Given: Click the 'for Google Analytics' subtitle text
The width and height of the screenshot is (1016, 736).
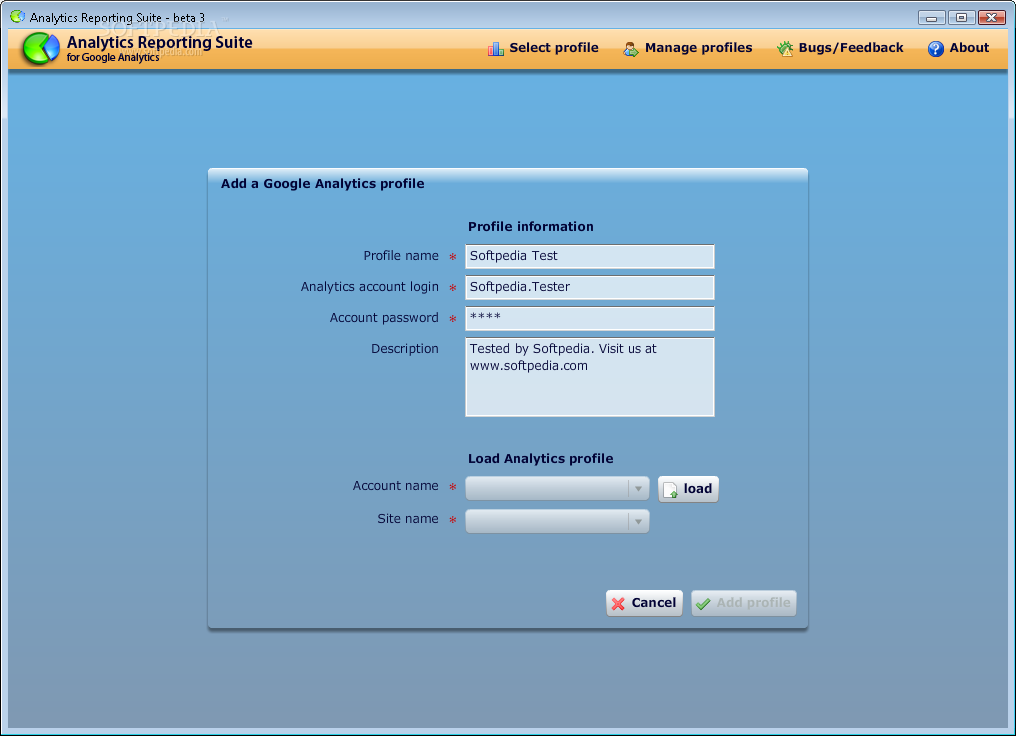Looking at the screenshot, I should point(113,58).
